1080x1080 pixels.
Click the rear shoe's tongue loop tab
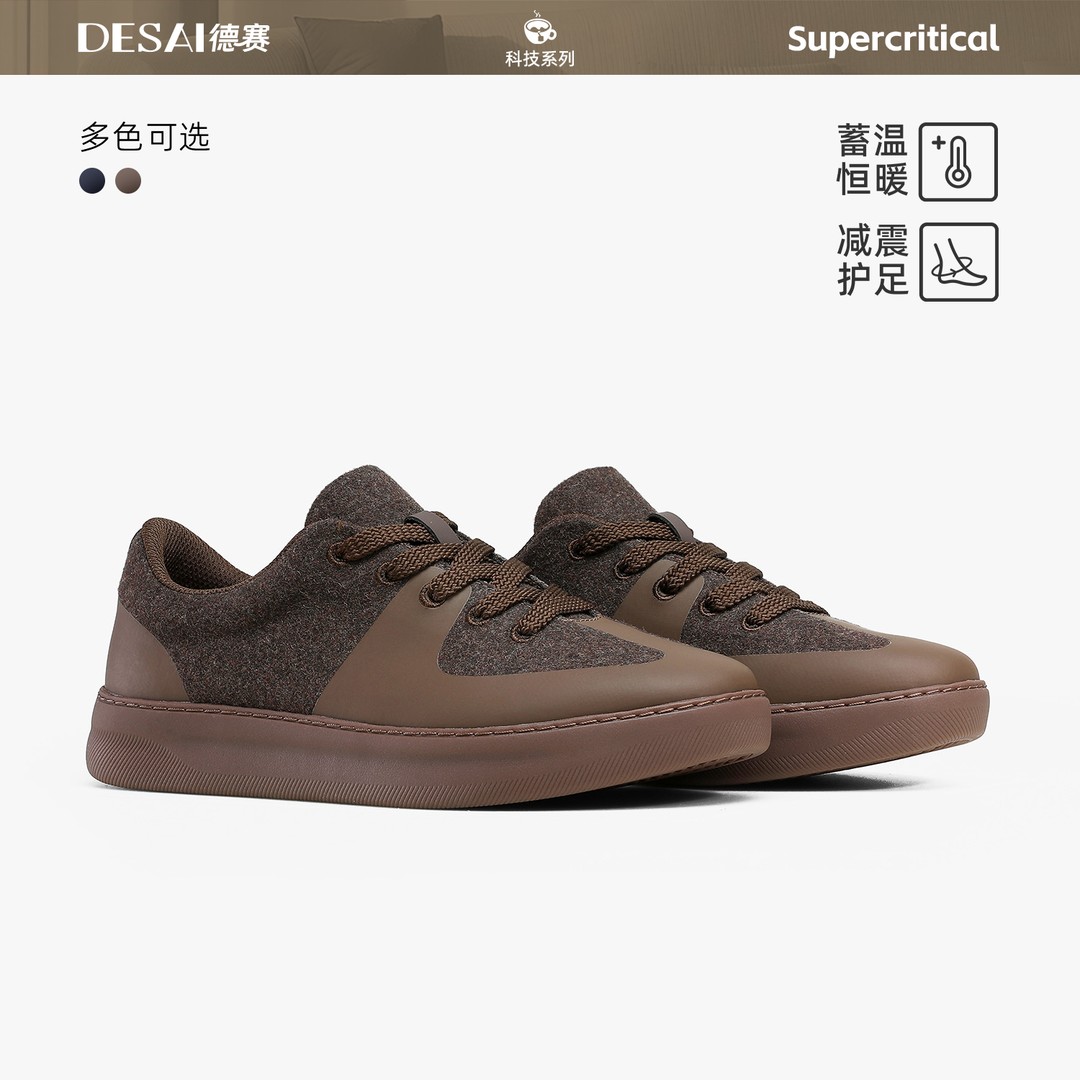(674, 524)
